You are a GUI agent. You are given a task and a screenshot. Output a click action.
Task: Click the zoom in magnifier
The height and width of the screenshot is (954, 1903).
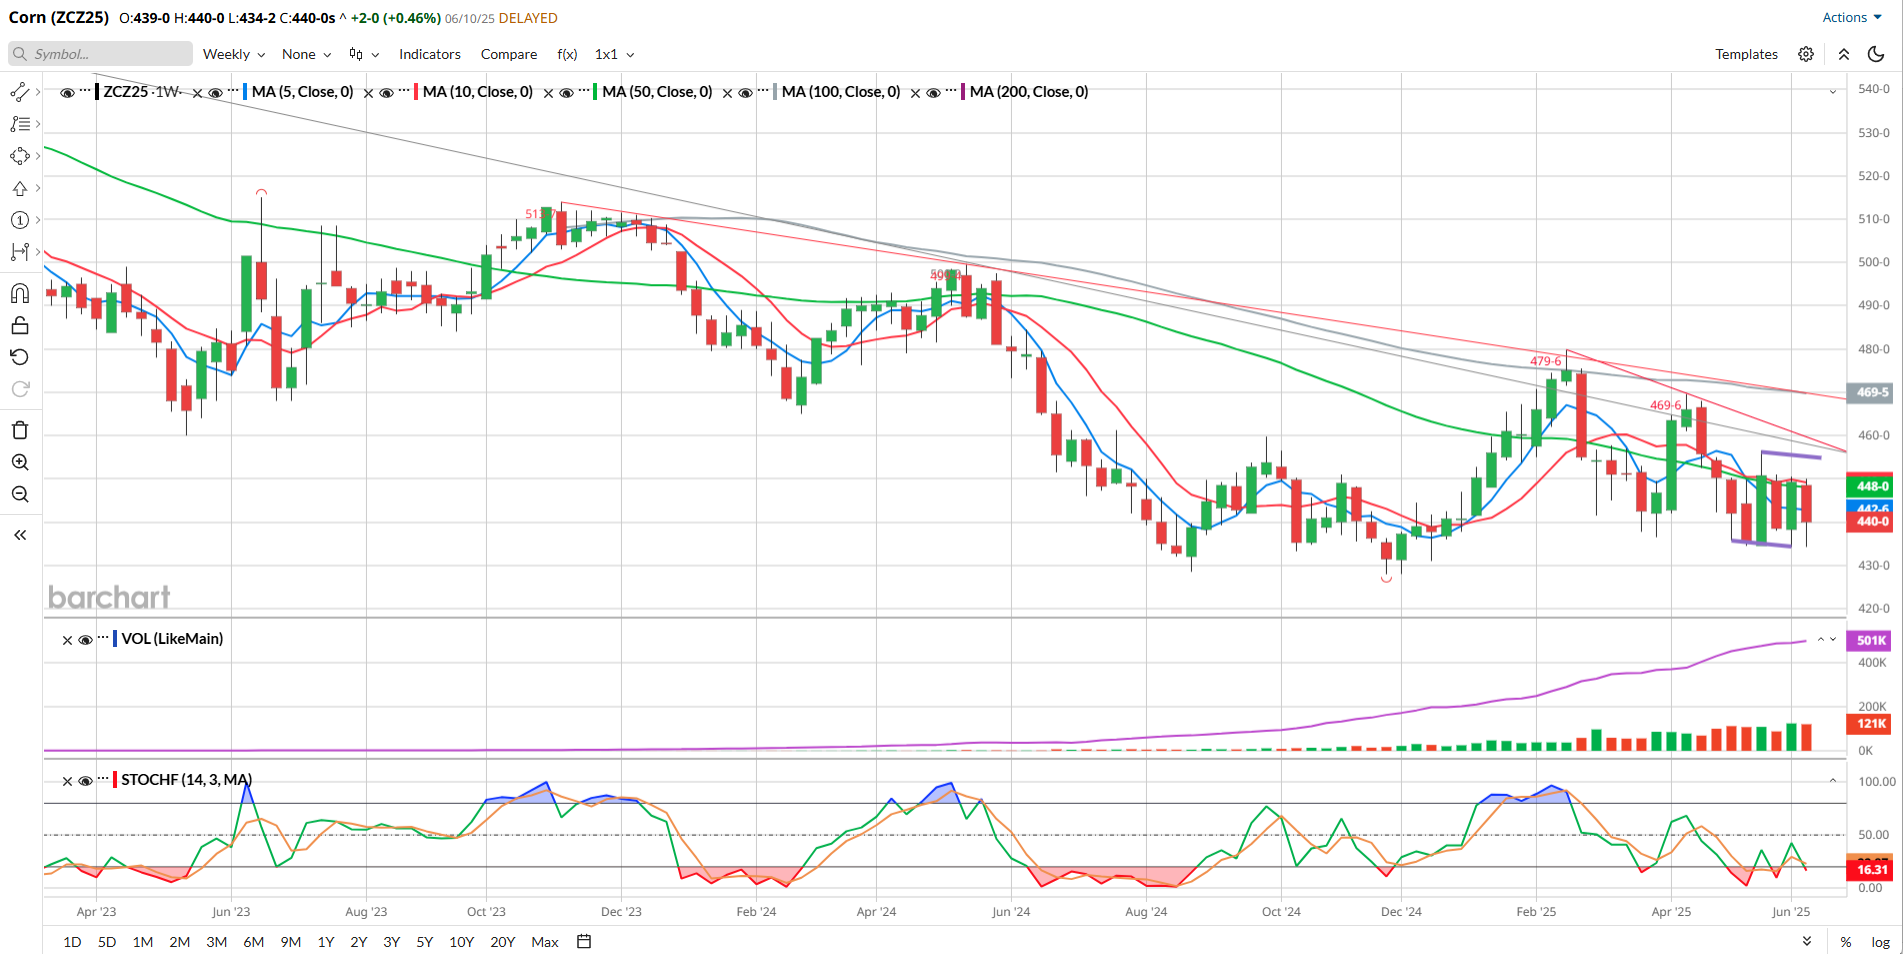coord(20,462)
